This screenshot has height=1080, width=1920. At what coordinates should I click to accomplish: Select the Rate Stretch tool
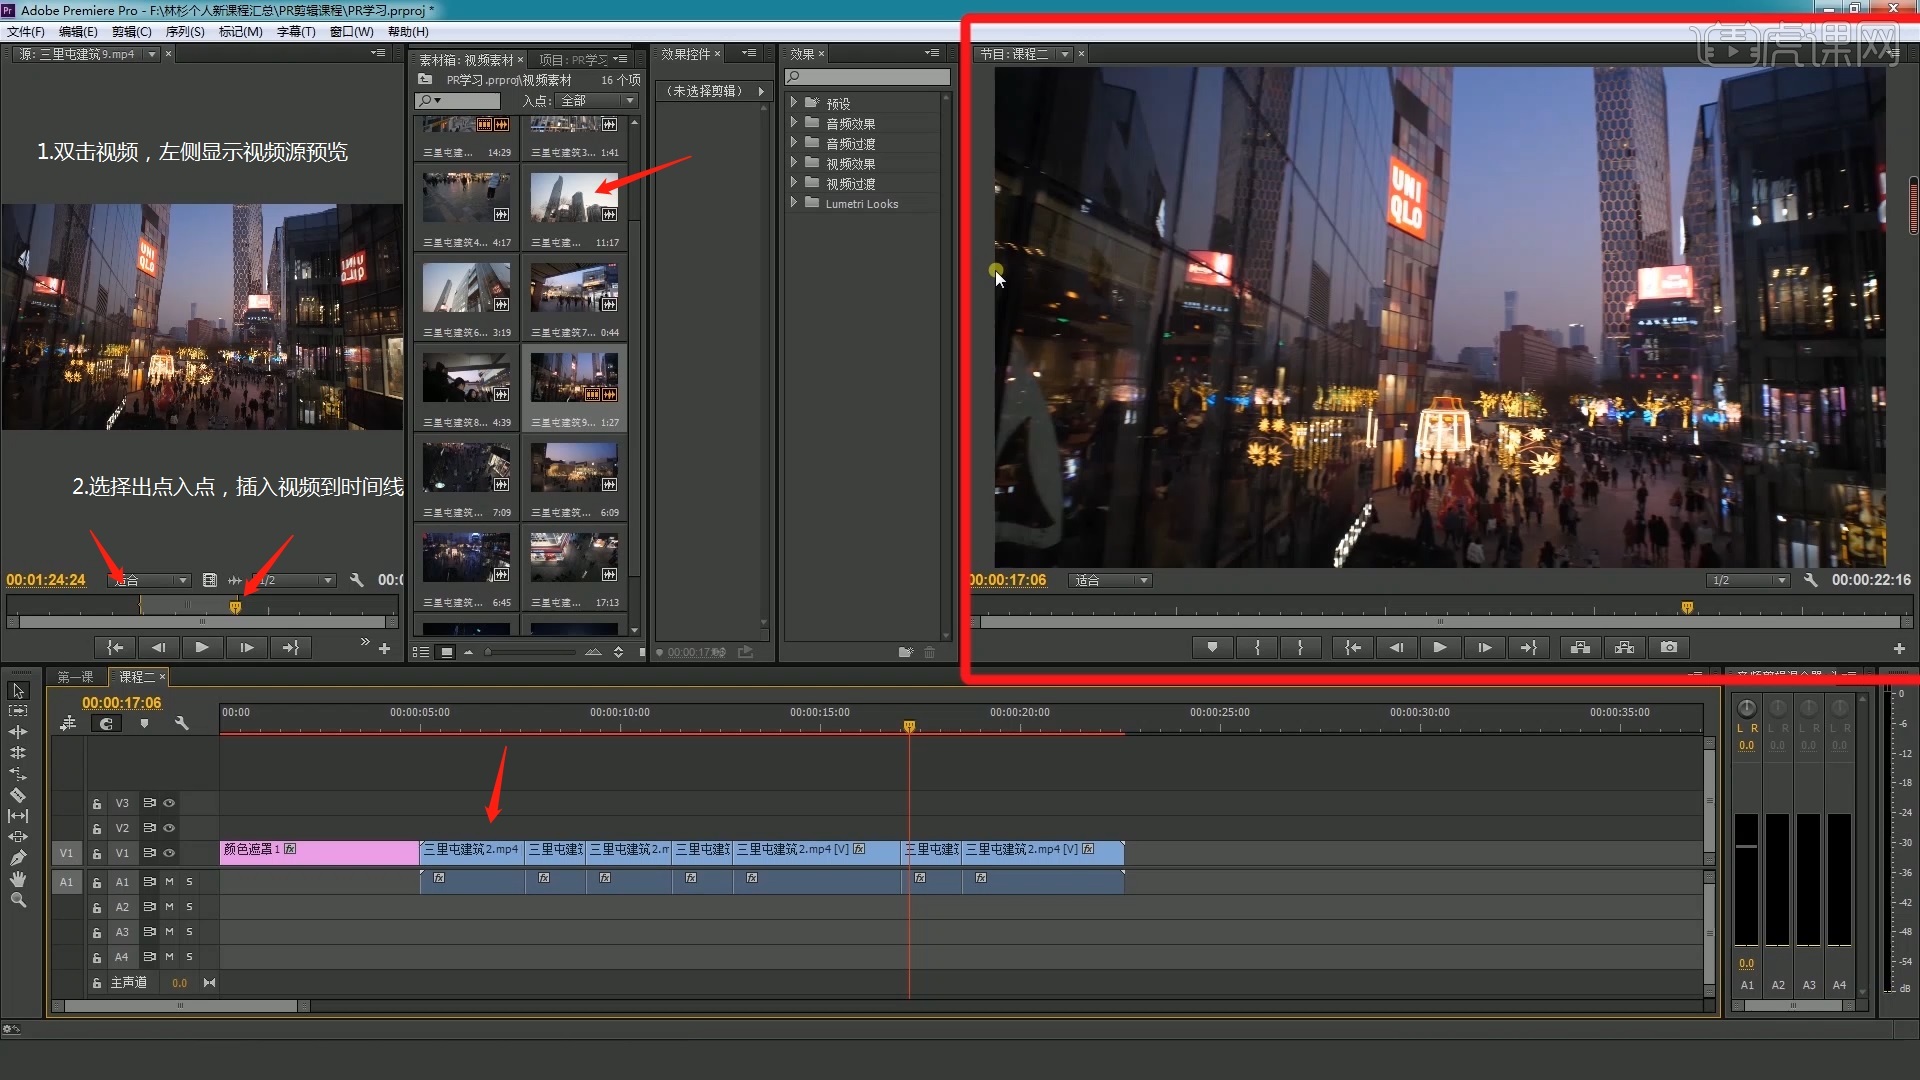[x=18, y=774]
